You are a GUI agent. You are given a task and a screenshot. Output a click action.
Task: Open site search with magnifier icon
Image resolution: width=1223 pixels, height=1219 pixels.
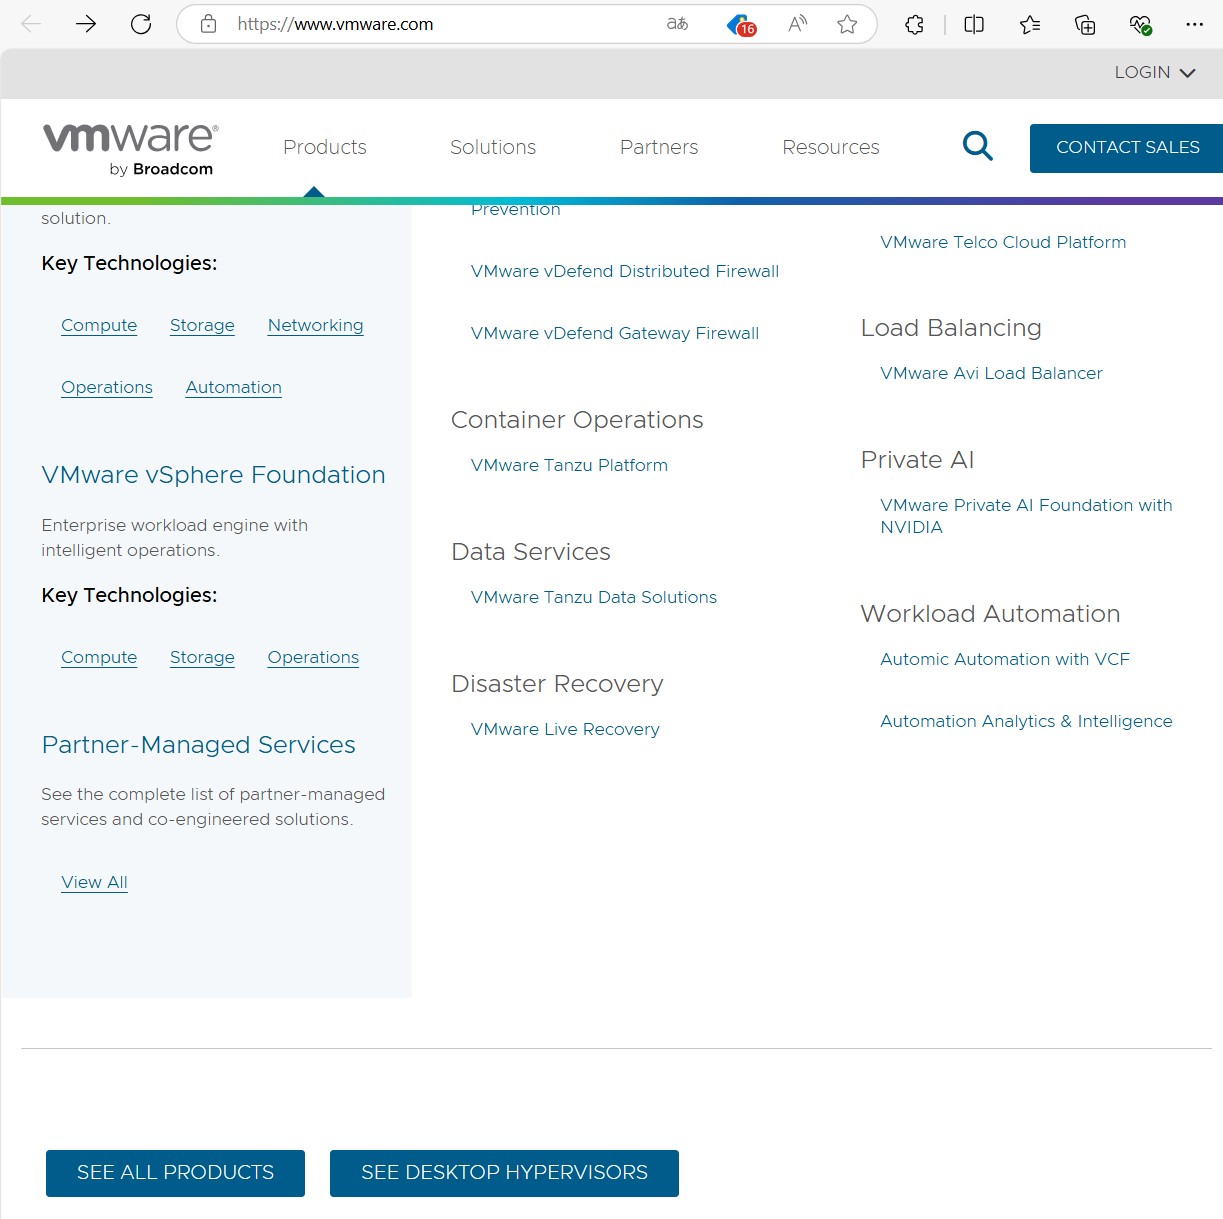pos(977,146)
